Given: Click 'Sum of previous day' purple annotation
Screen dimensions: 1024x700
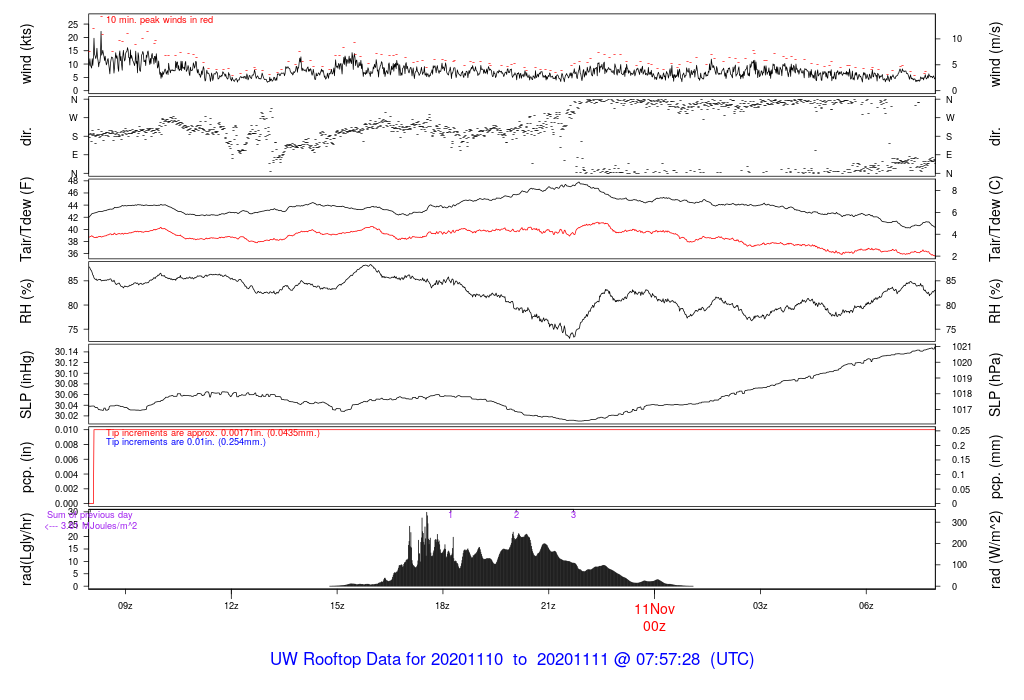Looking at the screenshot, I should (89, 515).
